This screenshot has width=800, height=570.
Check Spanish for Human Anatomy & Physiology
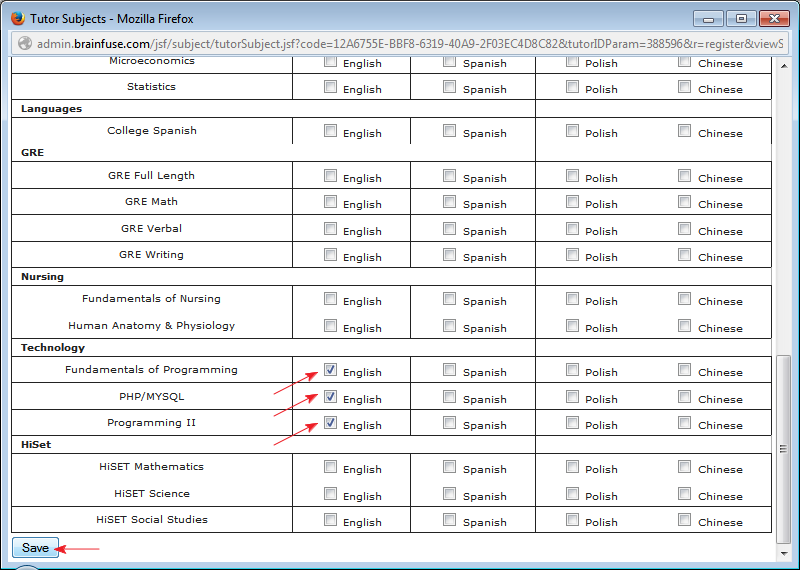click(x=449, y=326)
